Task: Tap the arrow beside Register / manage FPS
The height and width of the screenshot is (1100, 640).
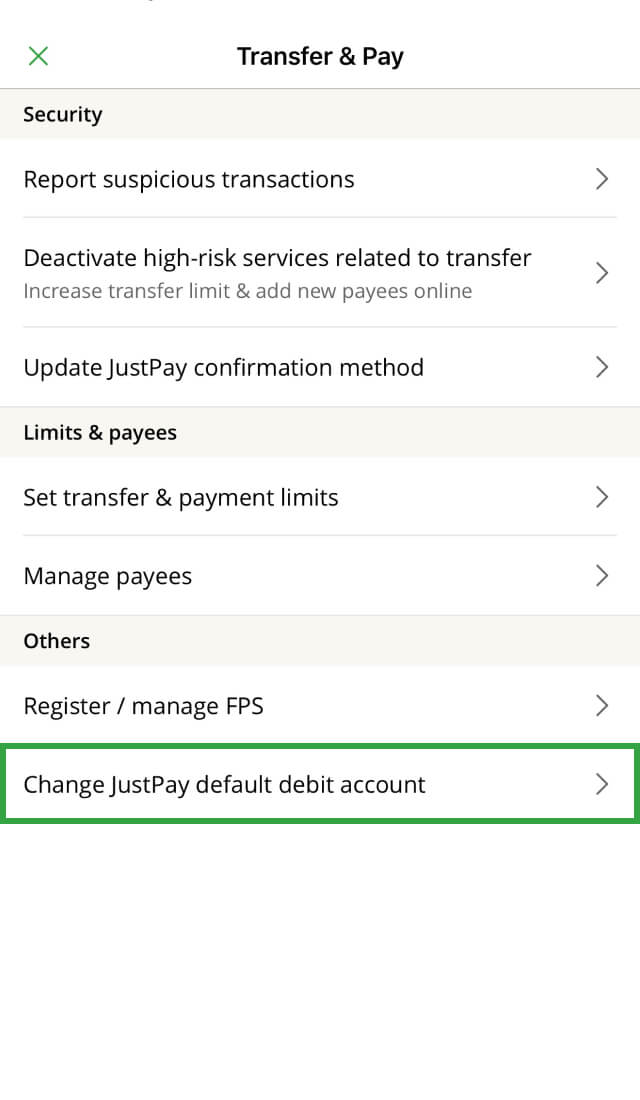Action: [601, 705]
